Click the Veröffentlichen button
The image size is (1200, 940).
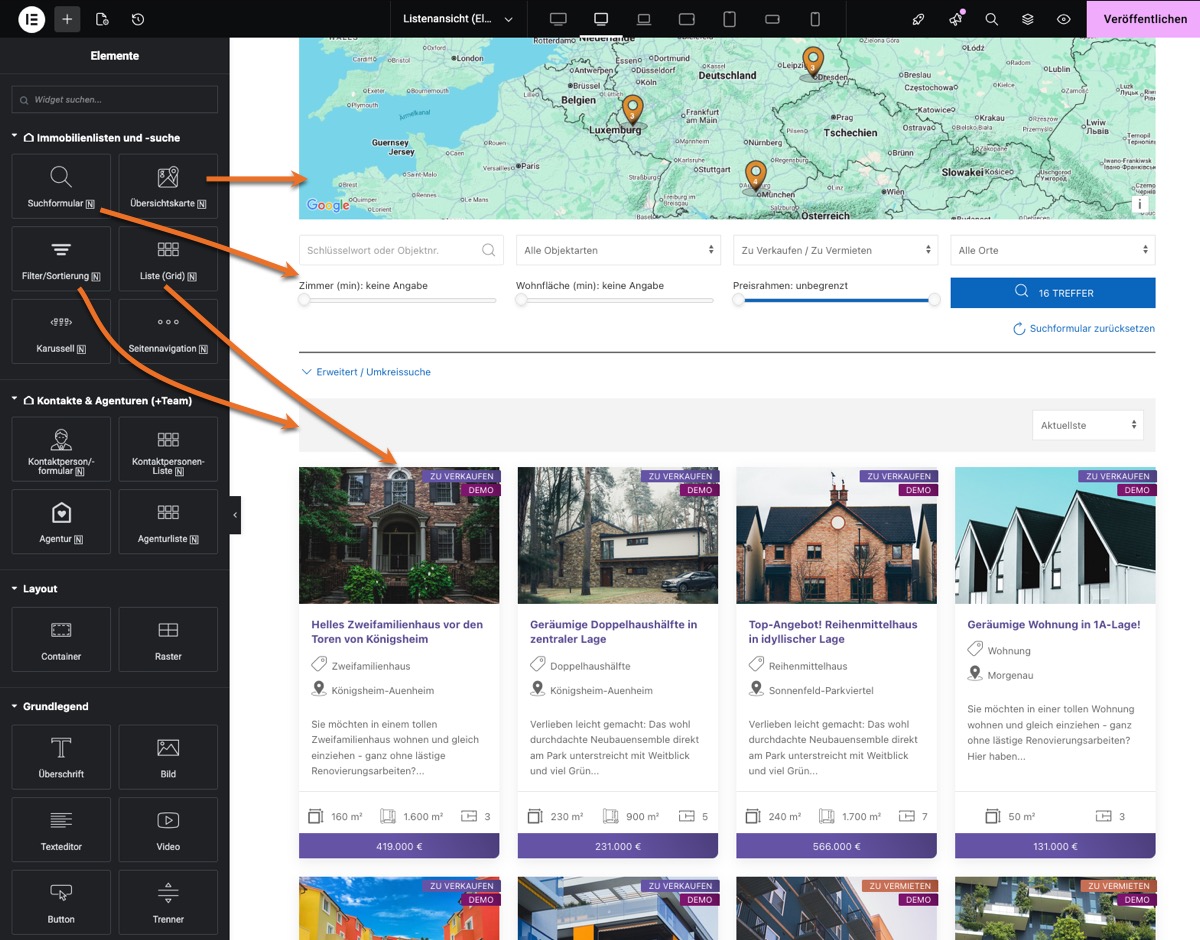[1144, 19]
